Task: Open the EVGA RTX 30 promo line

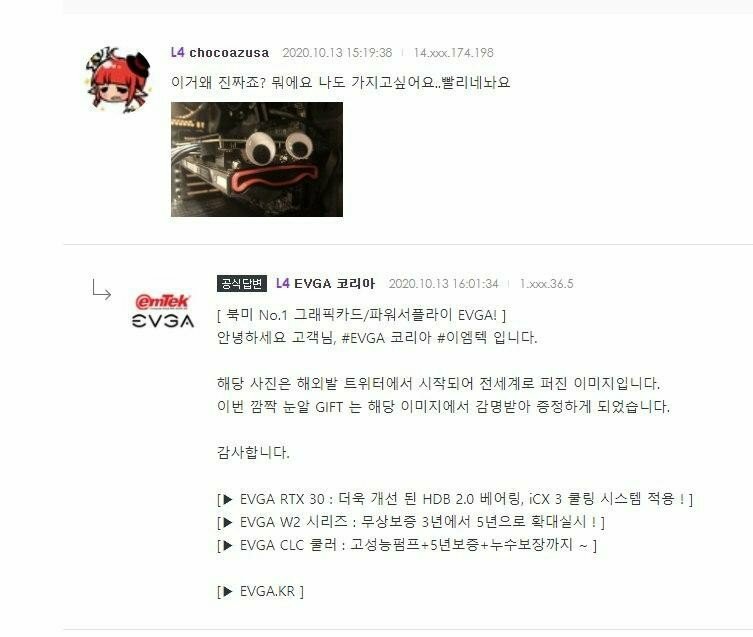Action: [x=455, y=499]
